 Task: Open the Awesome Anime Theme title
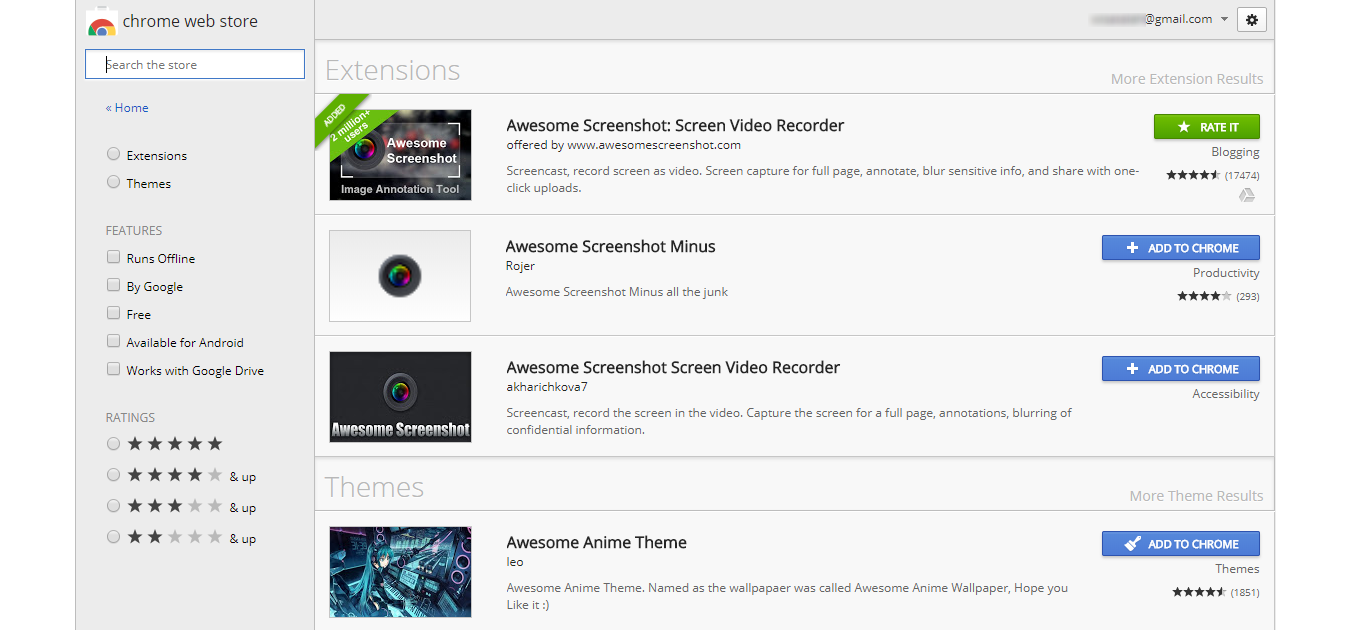point(597,543)
